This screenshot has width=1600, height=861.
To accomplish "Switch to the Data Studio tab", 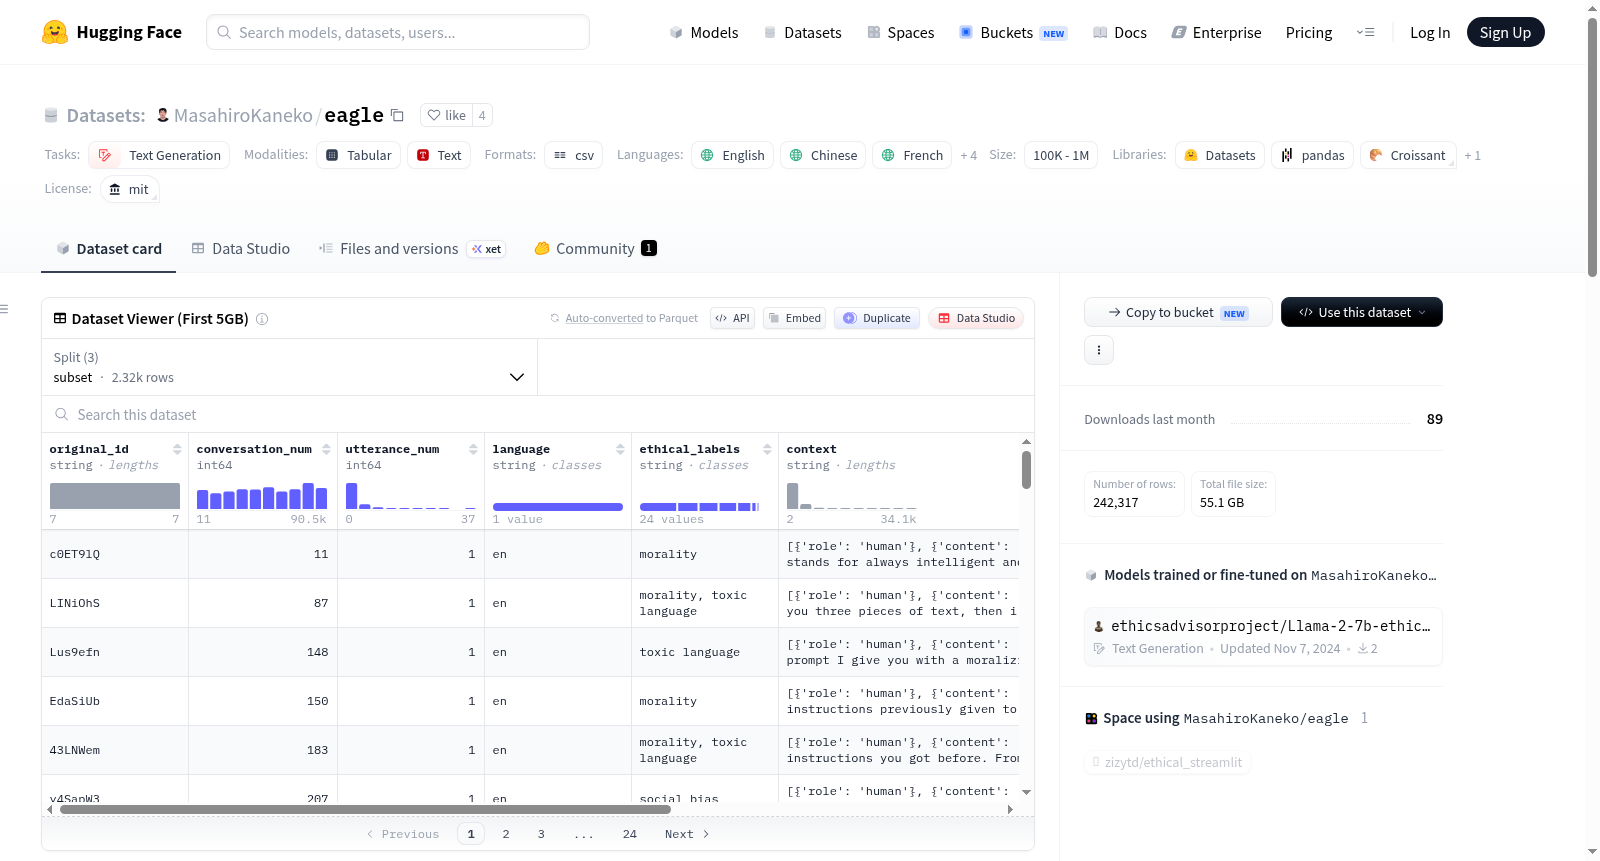I will [241, 249].
